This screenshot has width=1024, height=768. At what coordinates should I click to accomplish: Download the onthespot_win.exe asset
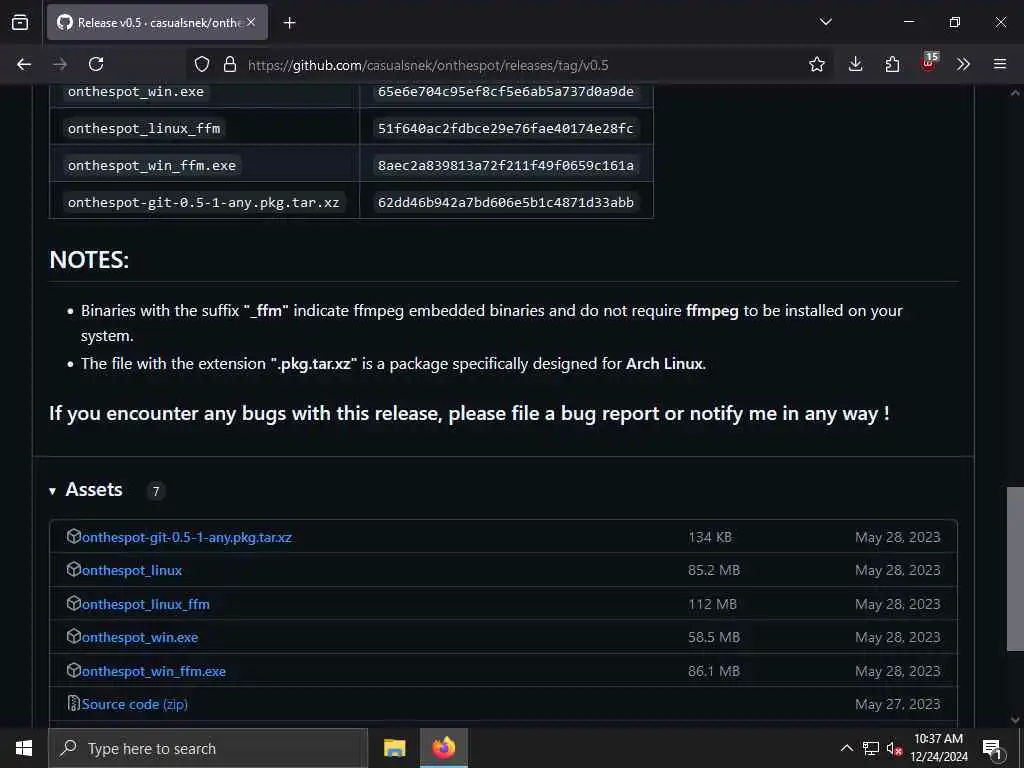(x=140, y=637)
